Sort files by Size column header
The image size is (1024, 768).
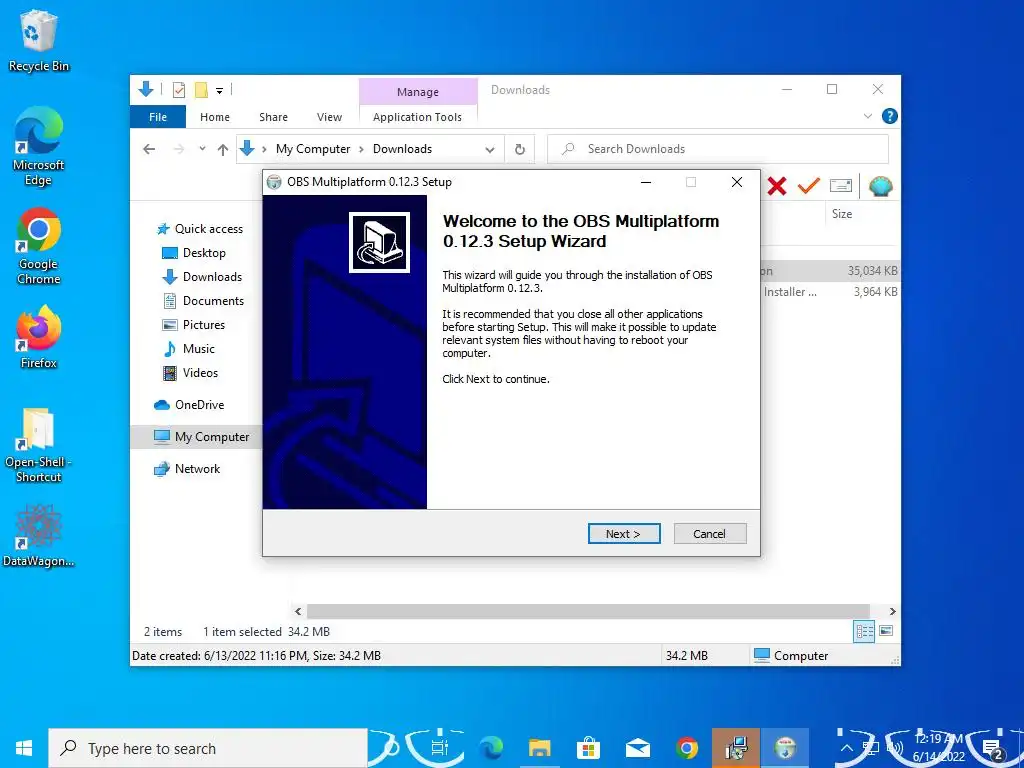click(841, 214)
